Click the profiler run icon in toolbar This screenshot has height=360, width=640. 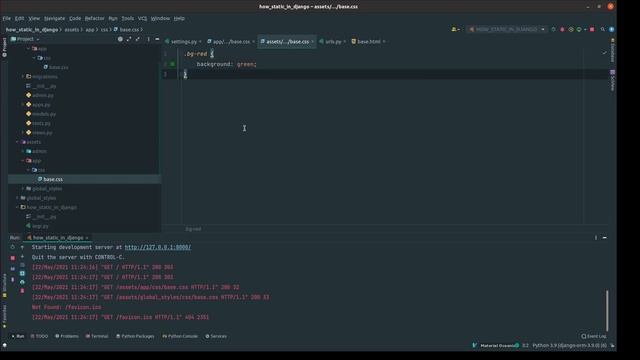click(579, 29)
